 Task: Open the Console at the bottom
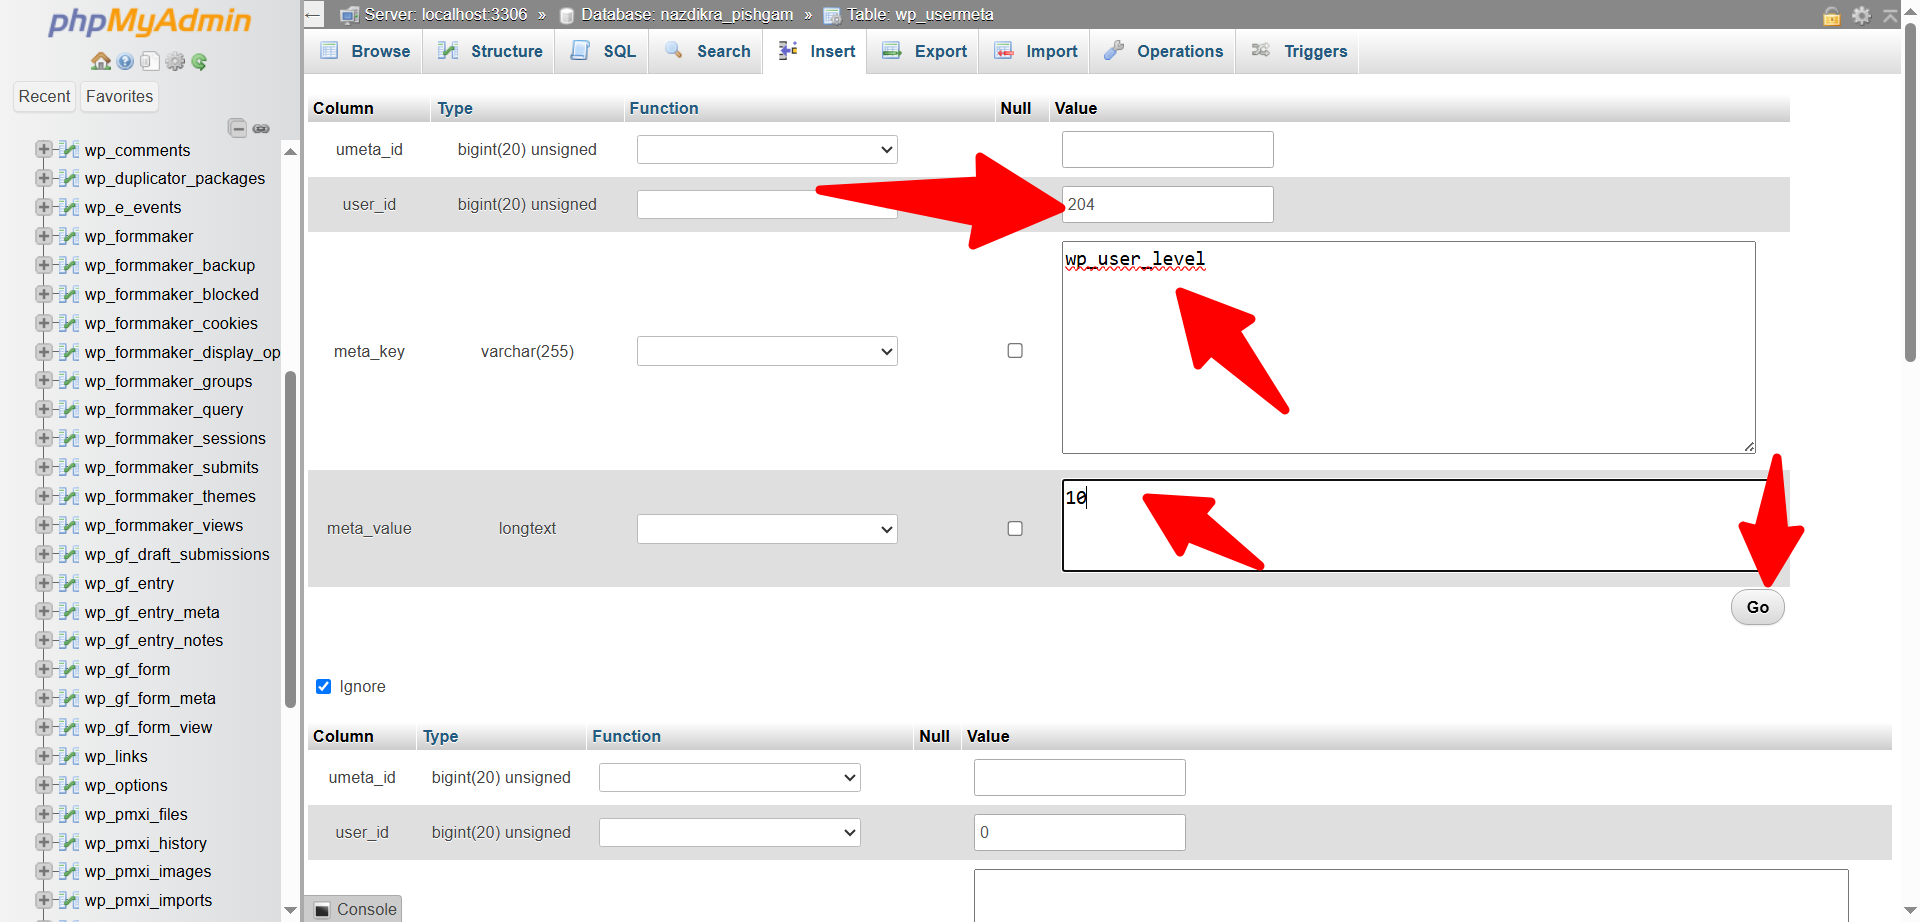[354, 908]
